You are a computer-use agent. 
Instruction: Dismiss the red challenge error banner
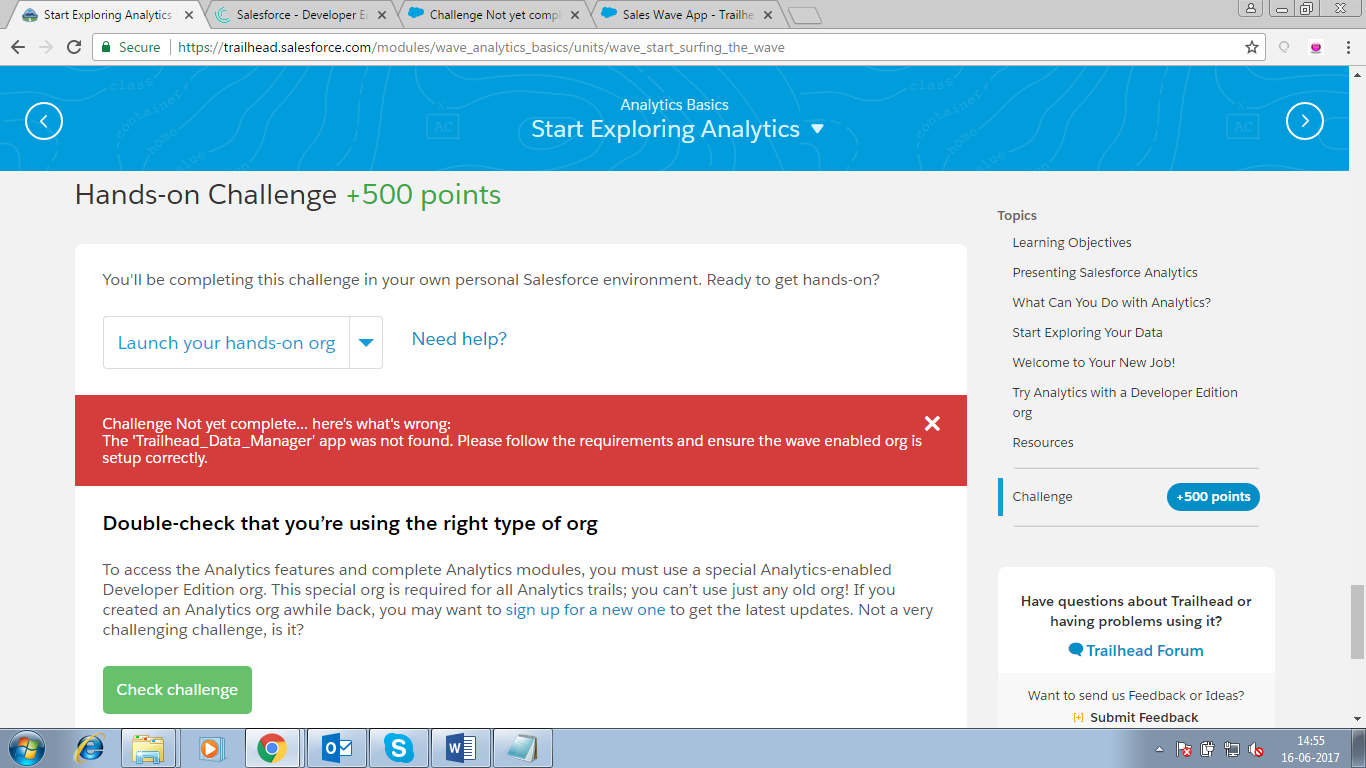932,423
